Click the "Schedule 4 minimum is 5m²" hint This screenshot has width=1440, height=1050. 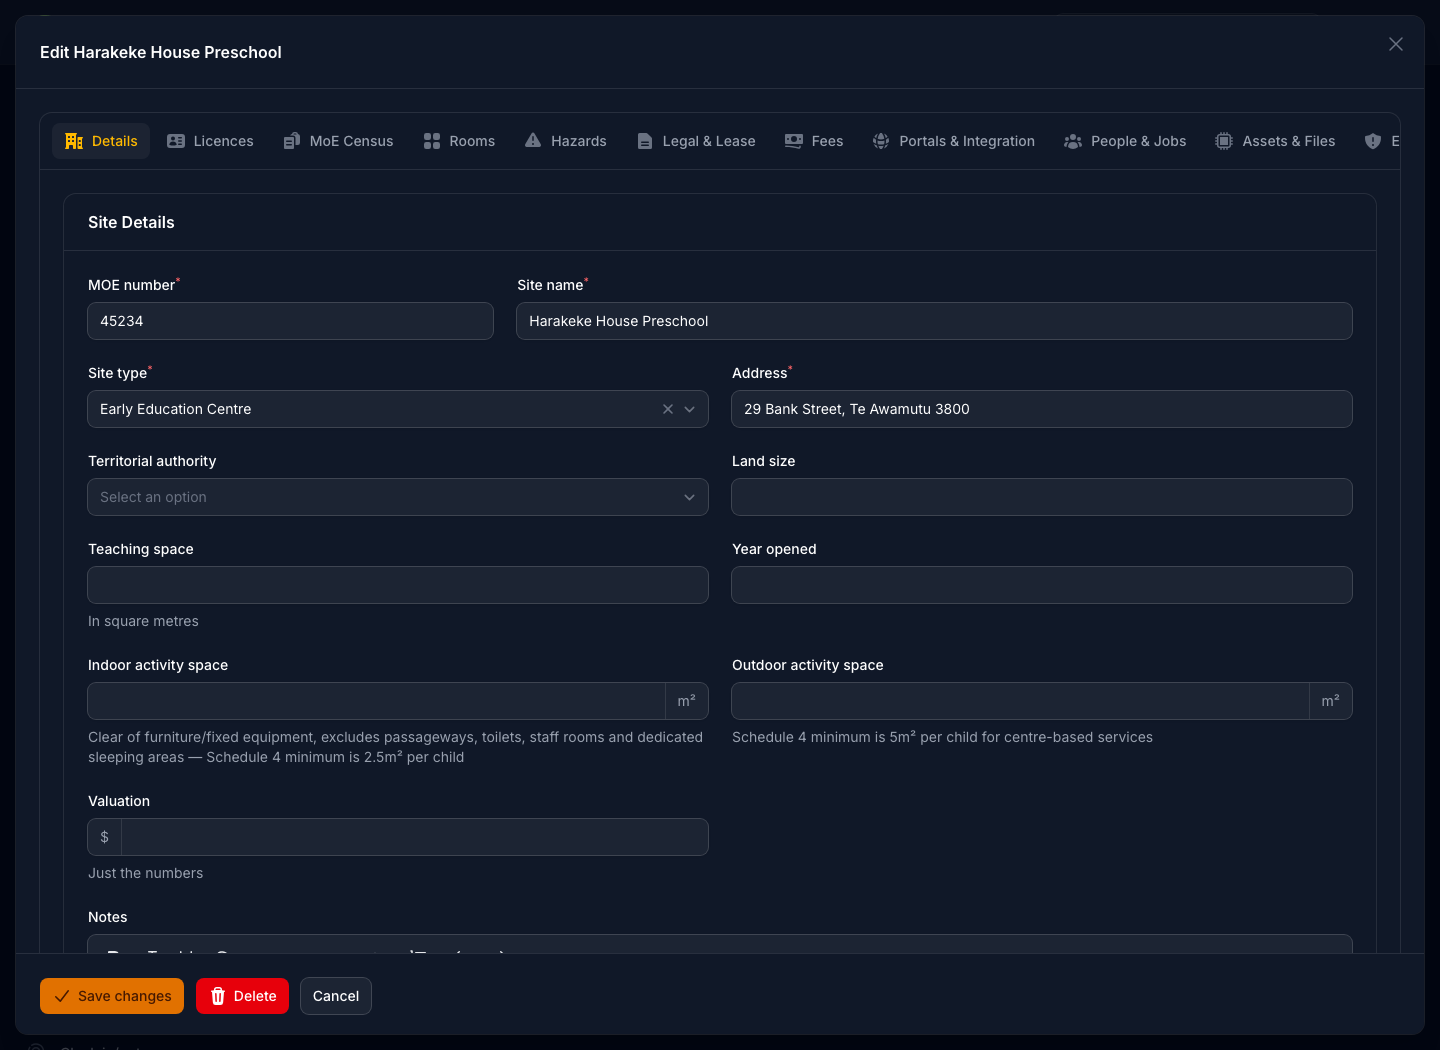click(942, 737)
